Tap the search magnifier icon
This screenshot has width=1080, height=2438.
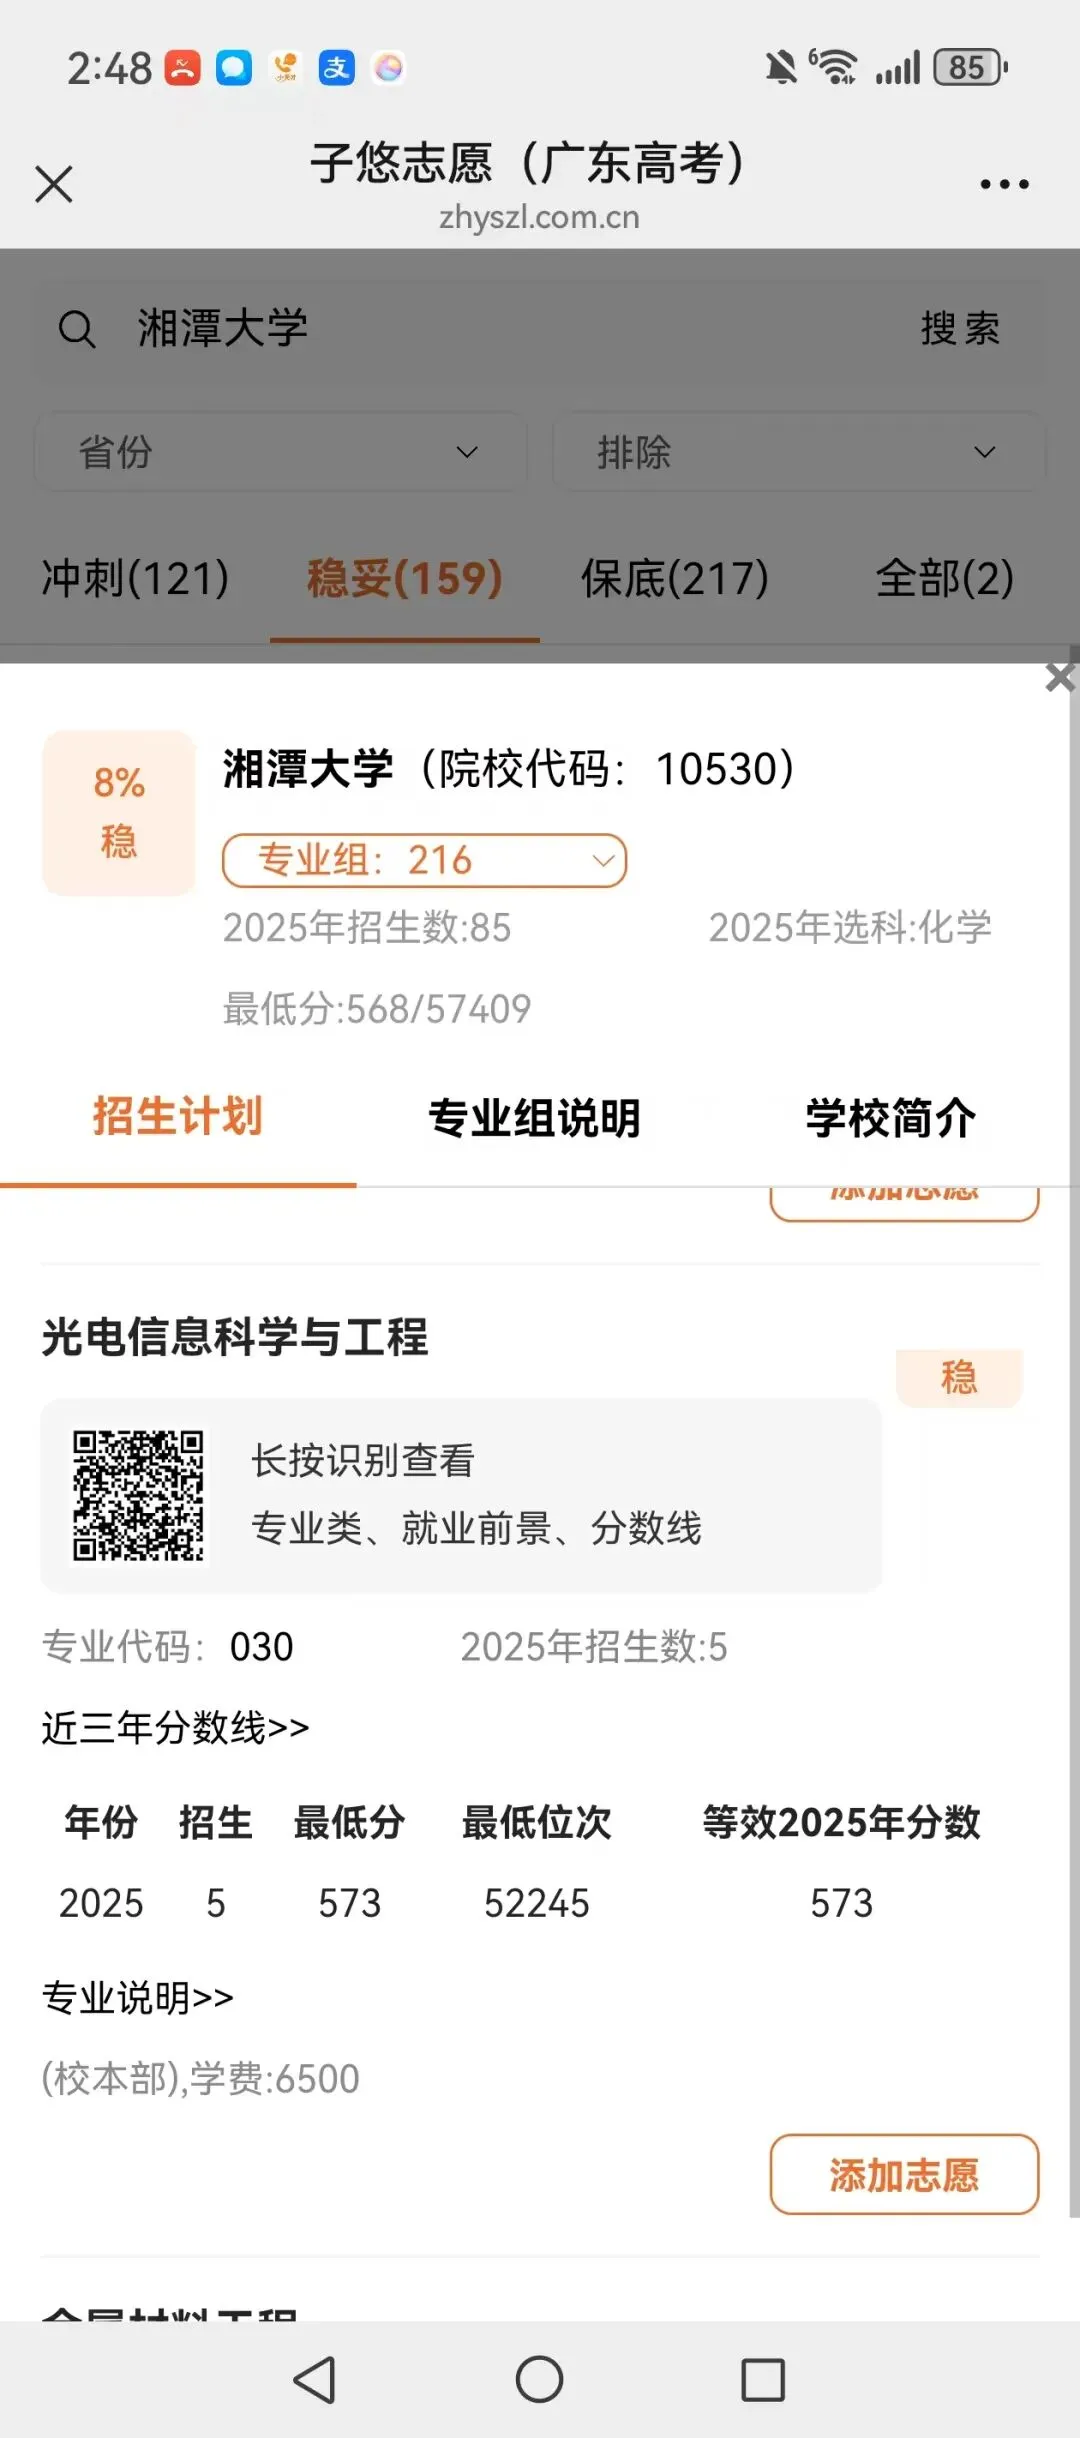coord(77,329)
